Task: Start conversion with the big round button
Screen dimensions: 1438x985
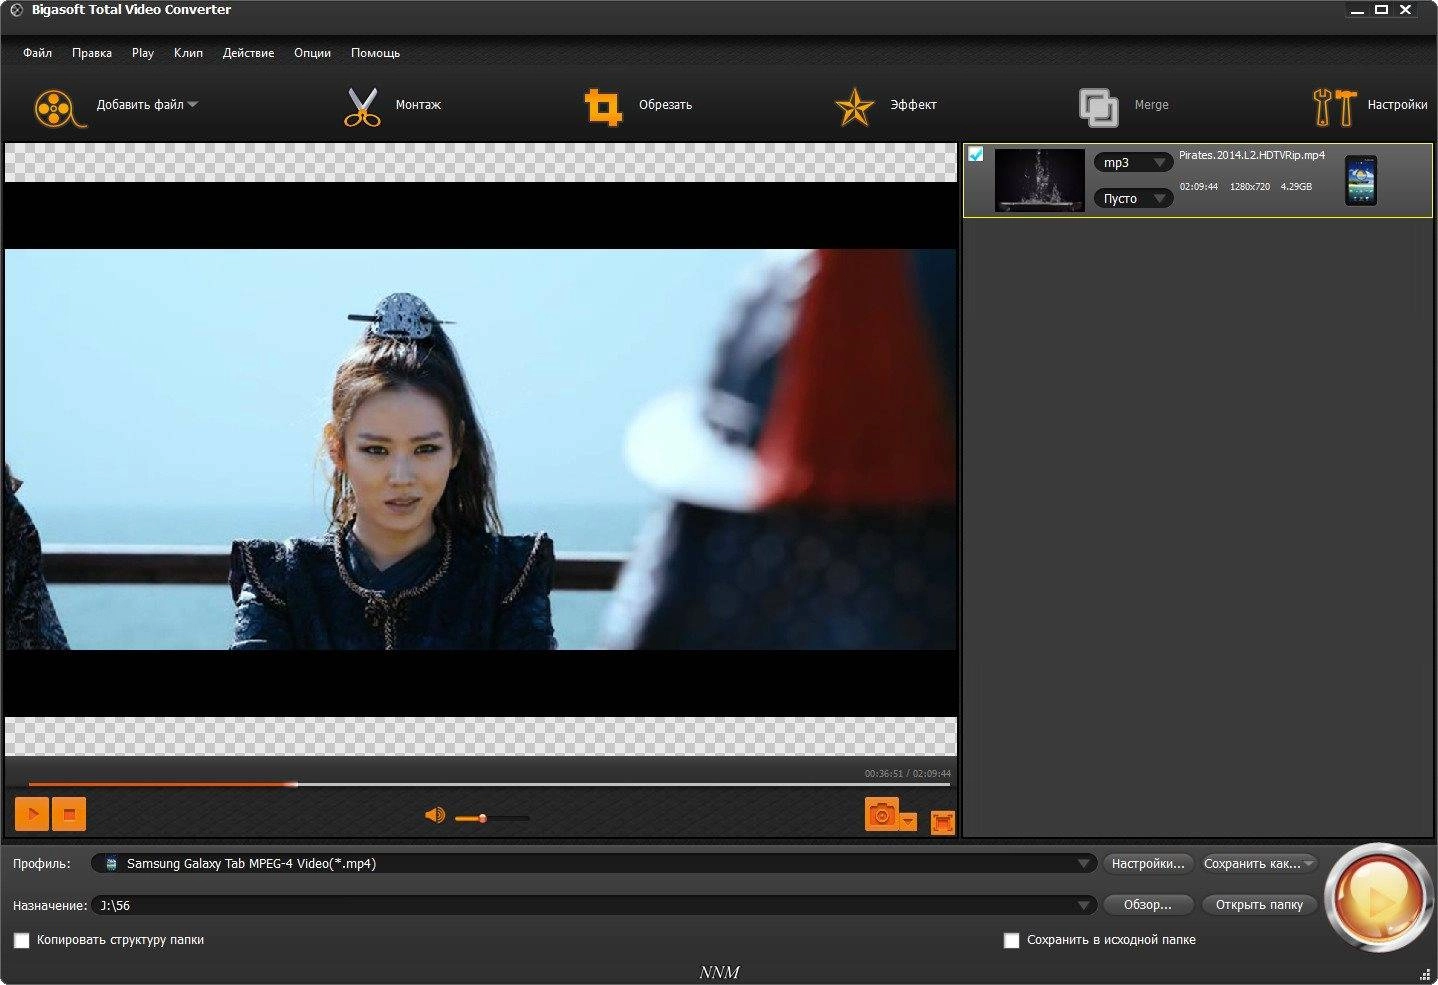Action: 1379,898
